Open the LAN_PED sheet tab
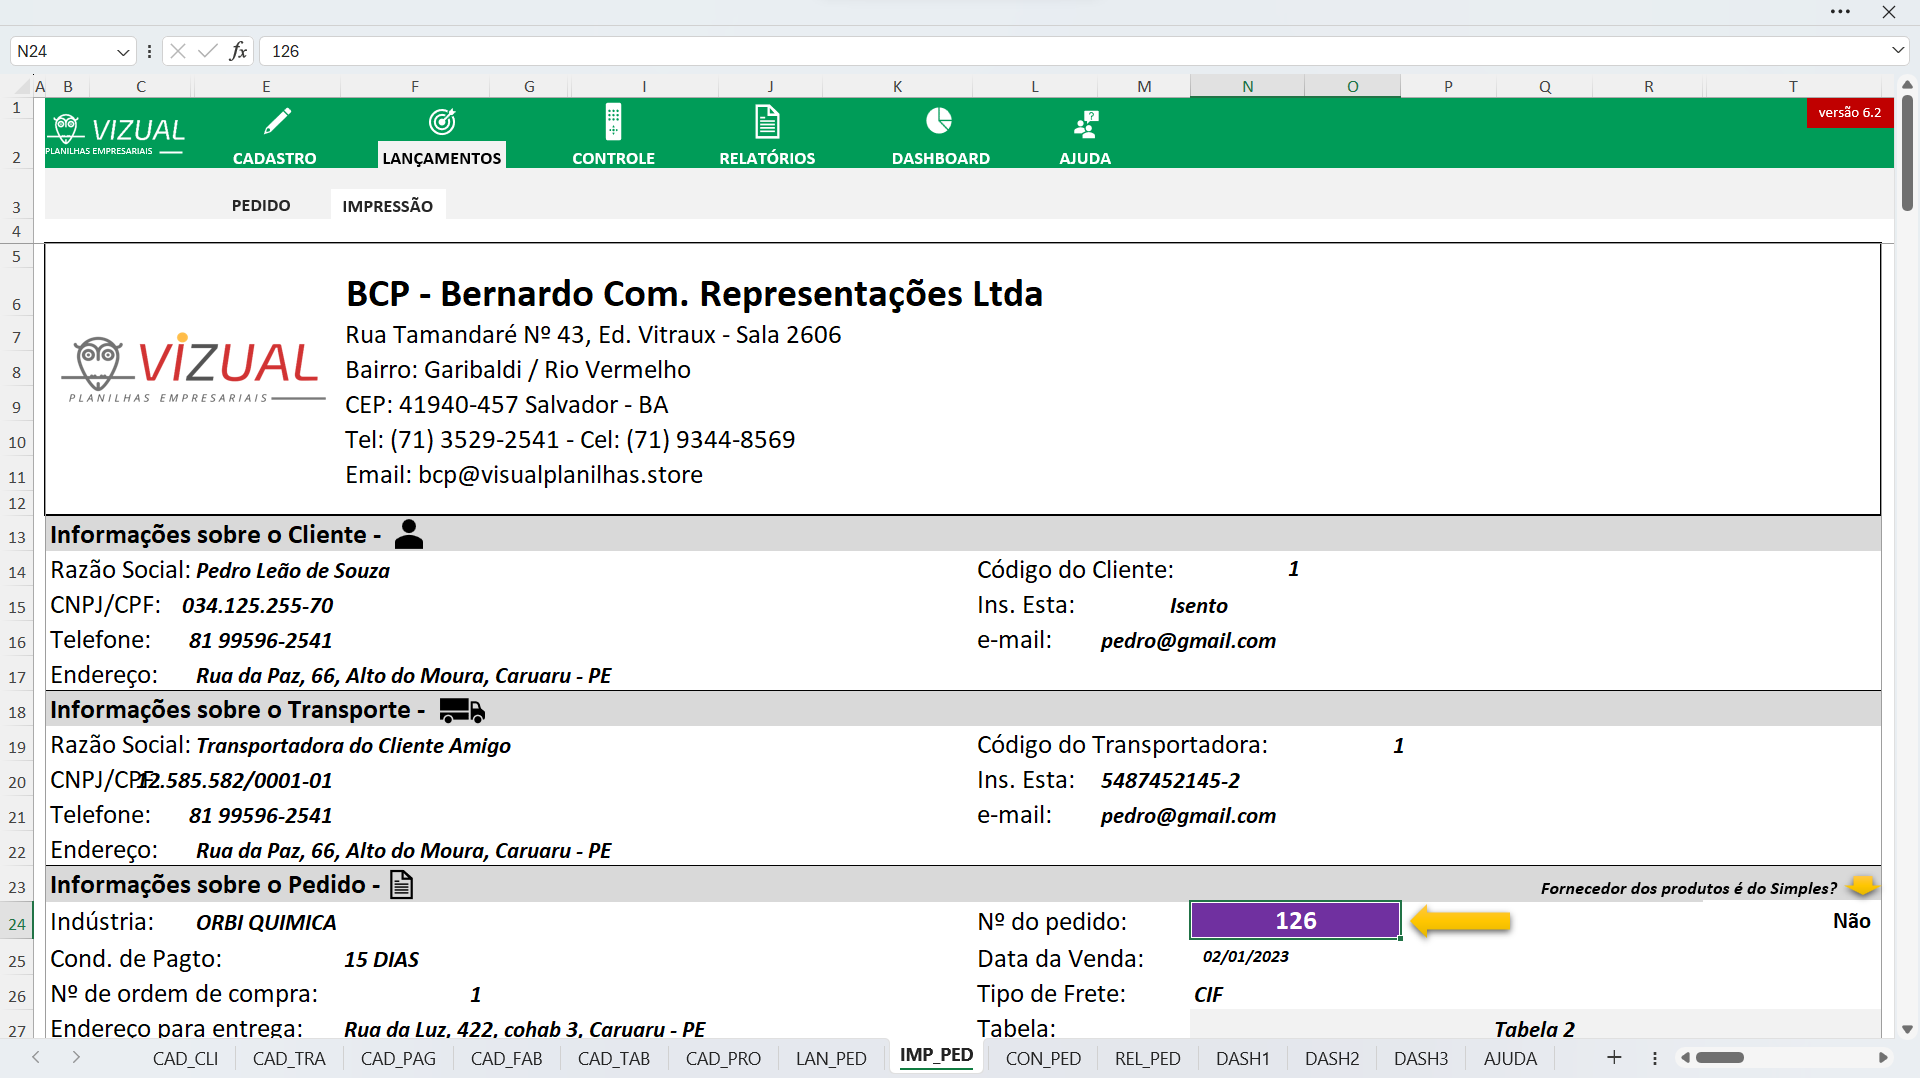The image size is (1920, 1080). [x=831, y=1058]
